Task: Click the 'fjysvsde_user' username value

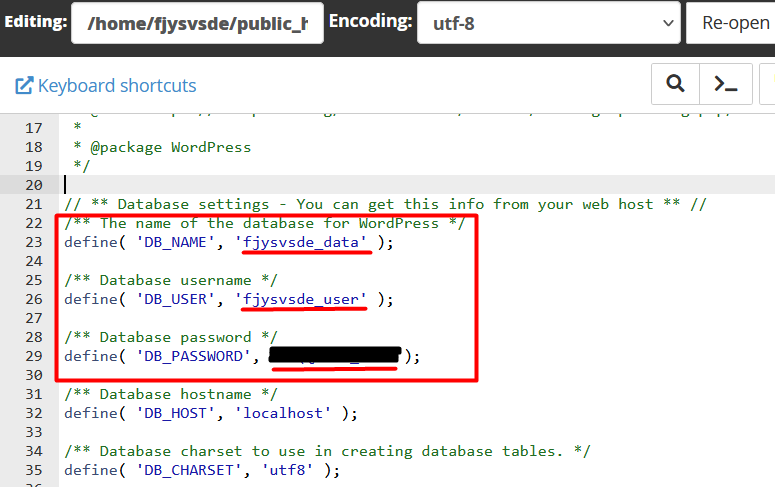Action: pyautogui.click(x=301, y=299)
